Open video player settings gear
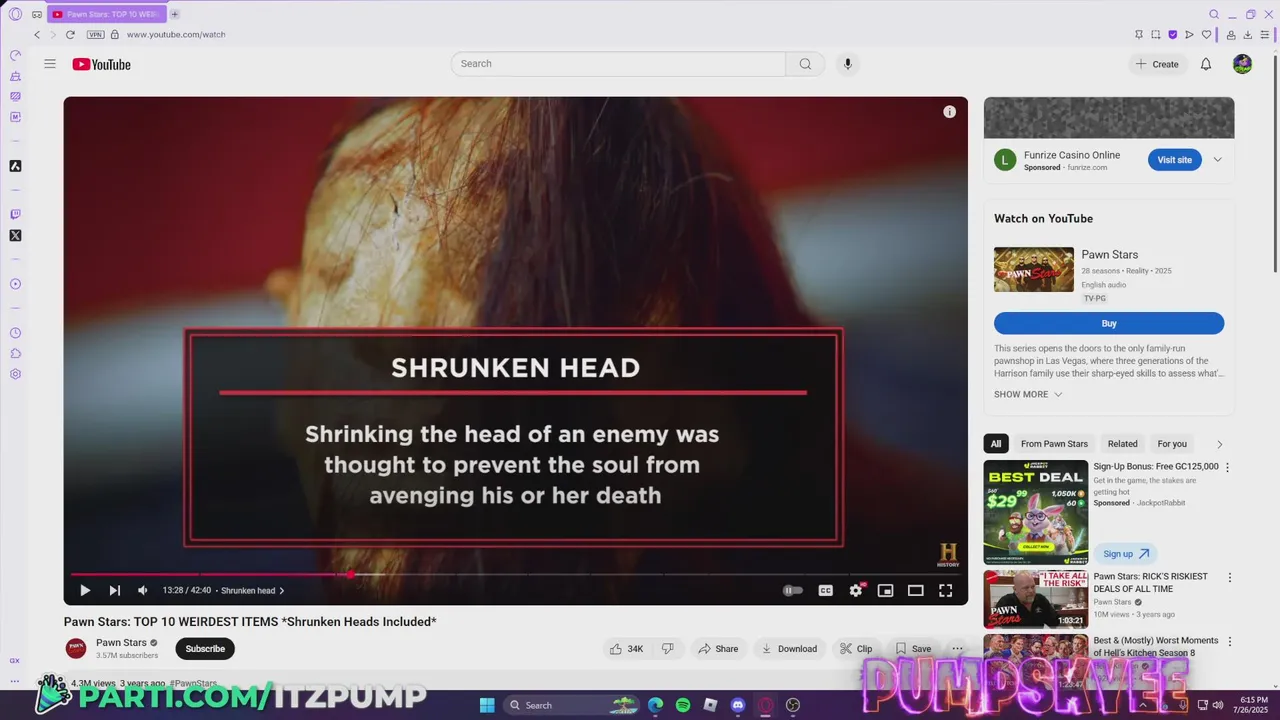 [855, 590]
